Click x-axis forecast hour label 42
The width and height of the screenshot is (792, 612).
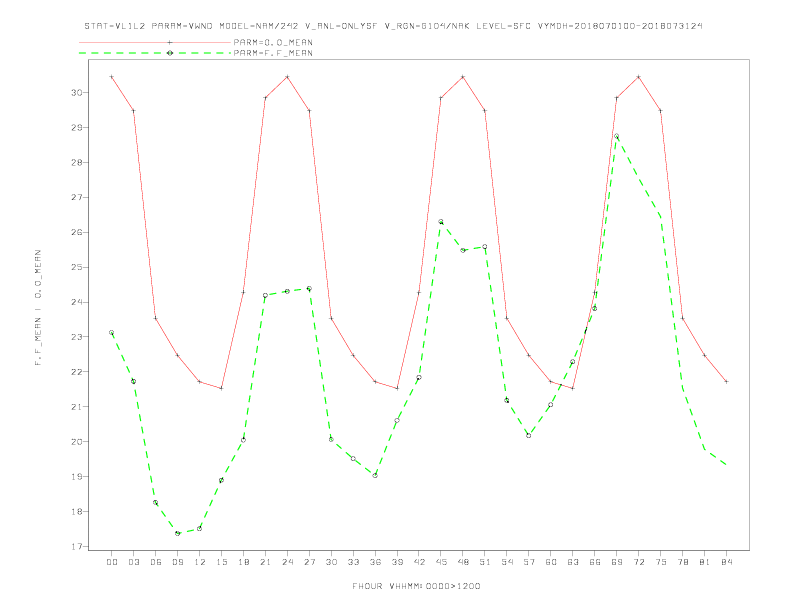pos(419,562)
